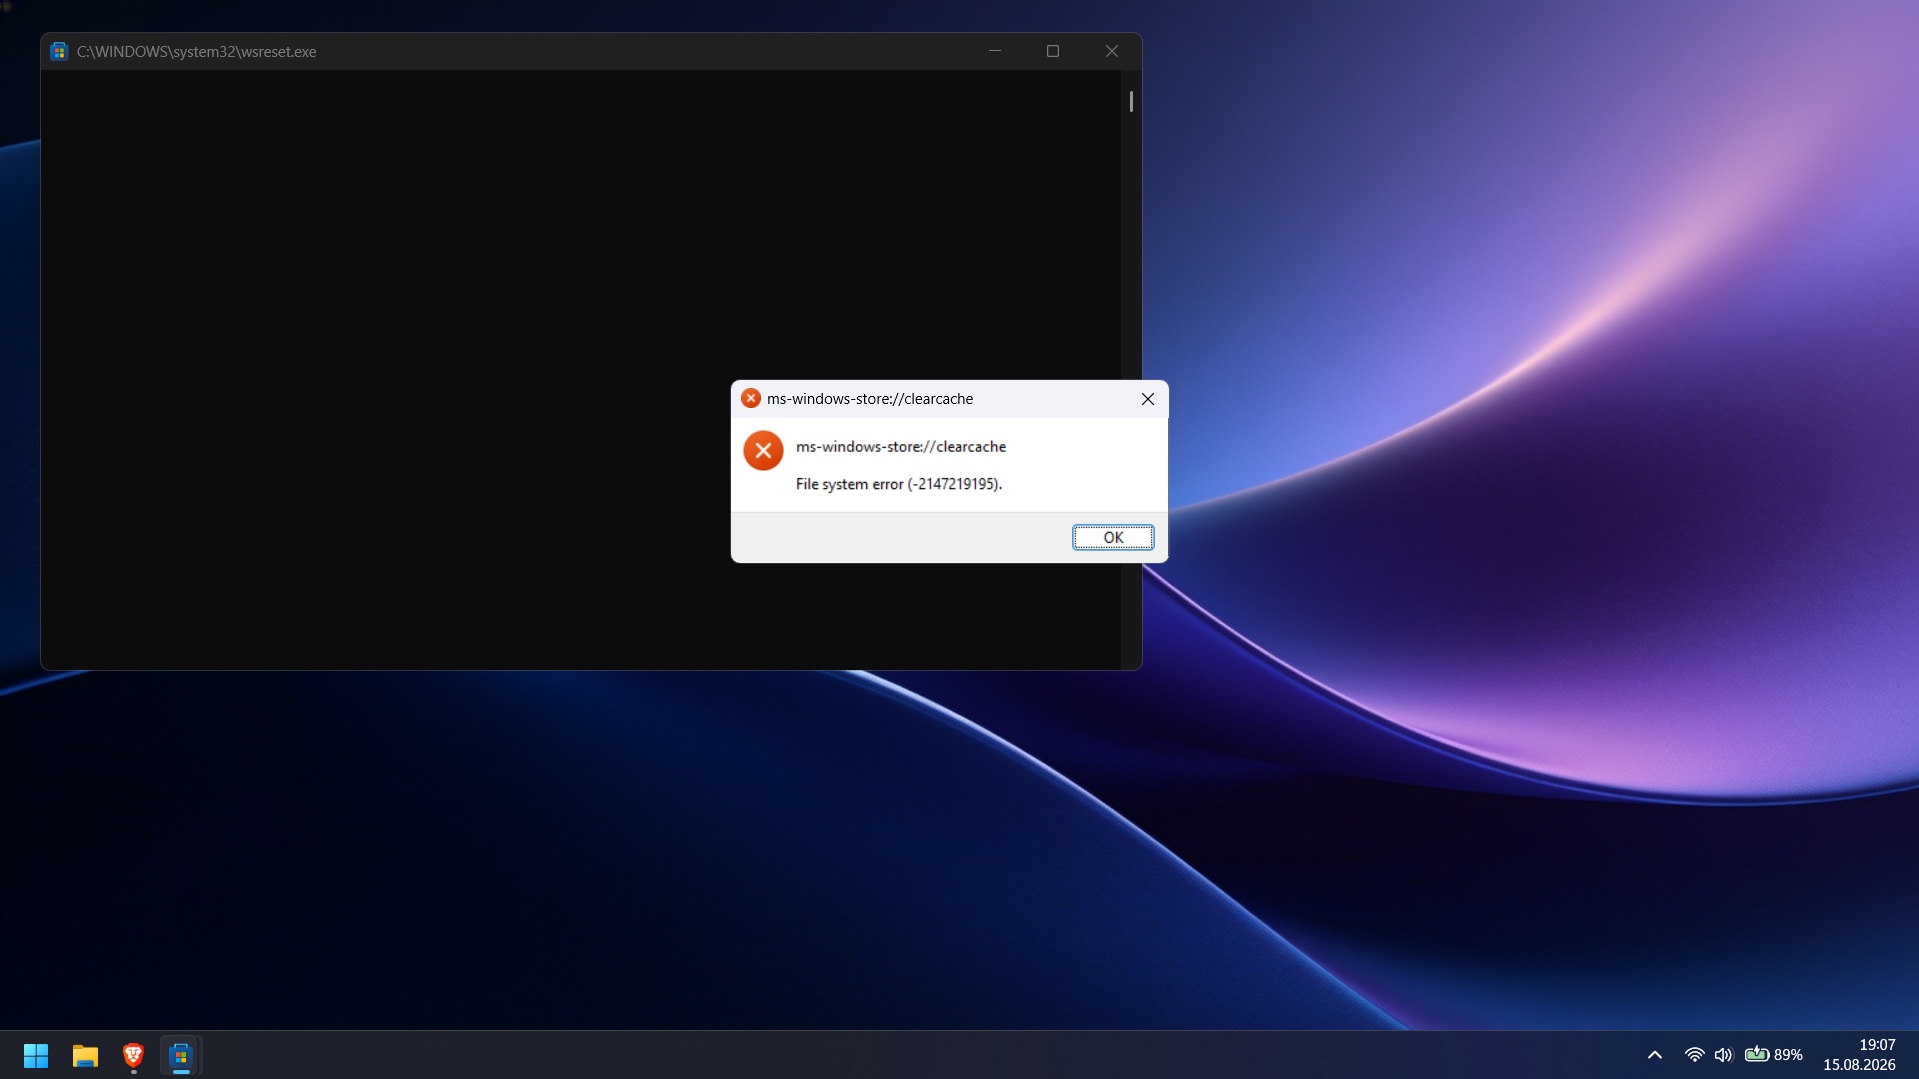Click the wsreset console scrollbar thumb
The width and height of the screenshot is (1919, 1079).
pyautogui.click(x=1131, y=101)
